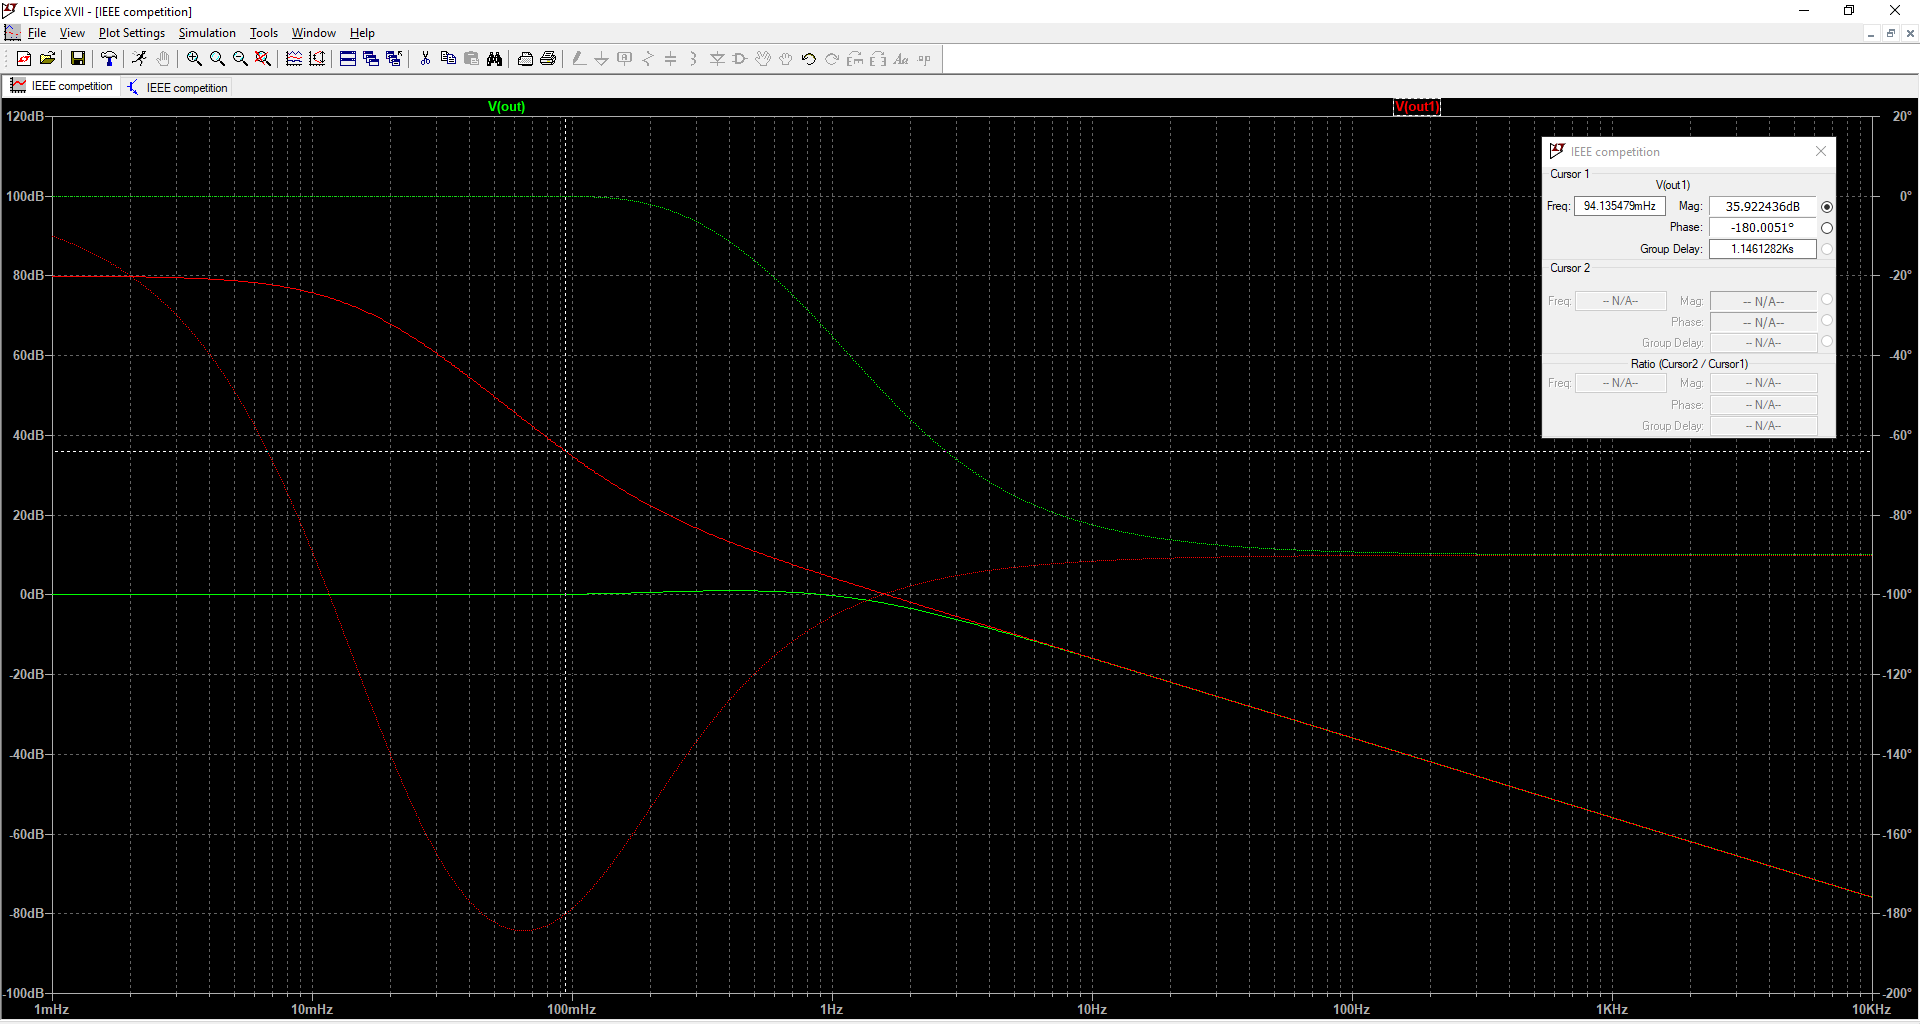Click the New Schematic toolbar icon
Viewport: 1920px width, 1024px height.
click(x=24, y=59)
